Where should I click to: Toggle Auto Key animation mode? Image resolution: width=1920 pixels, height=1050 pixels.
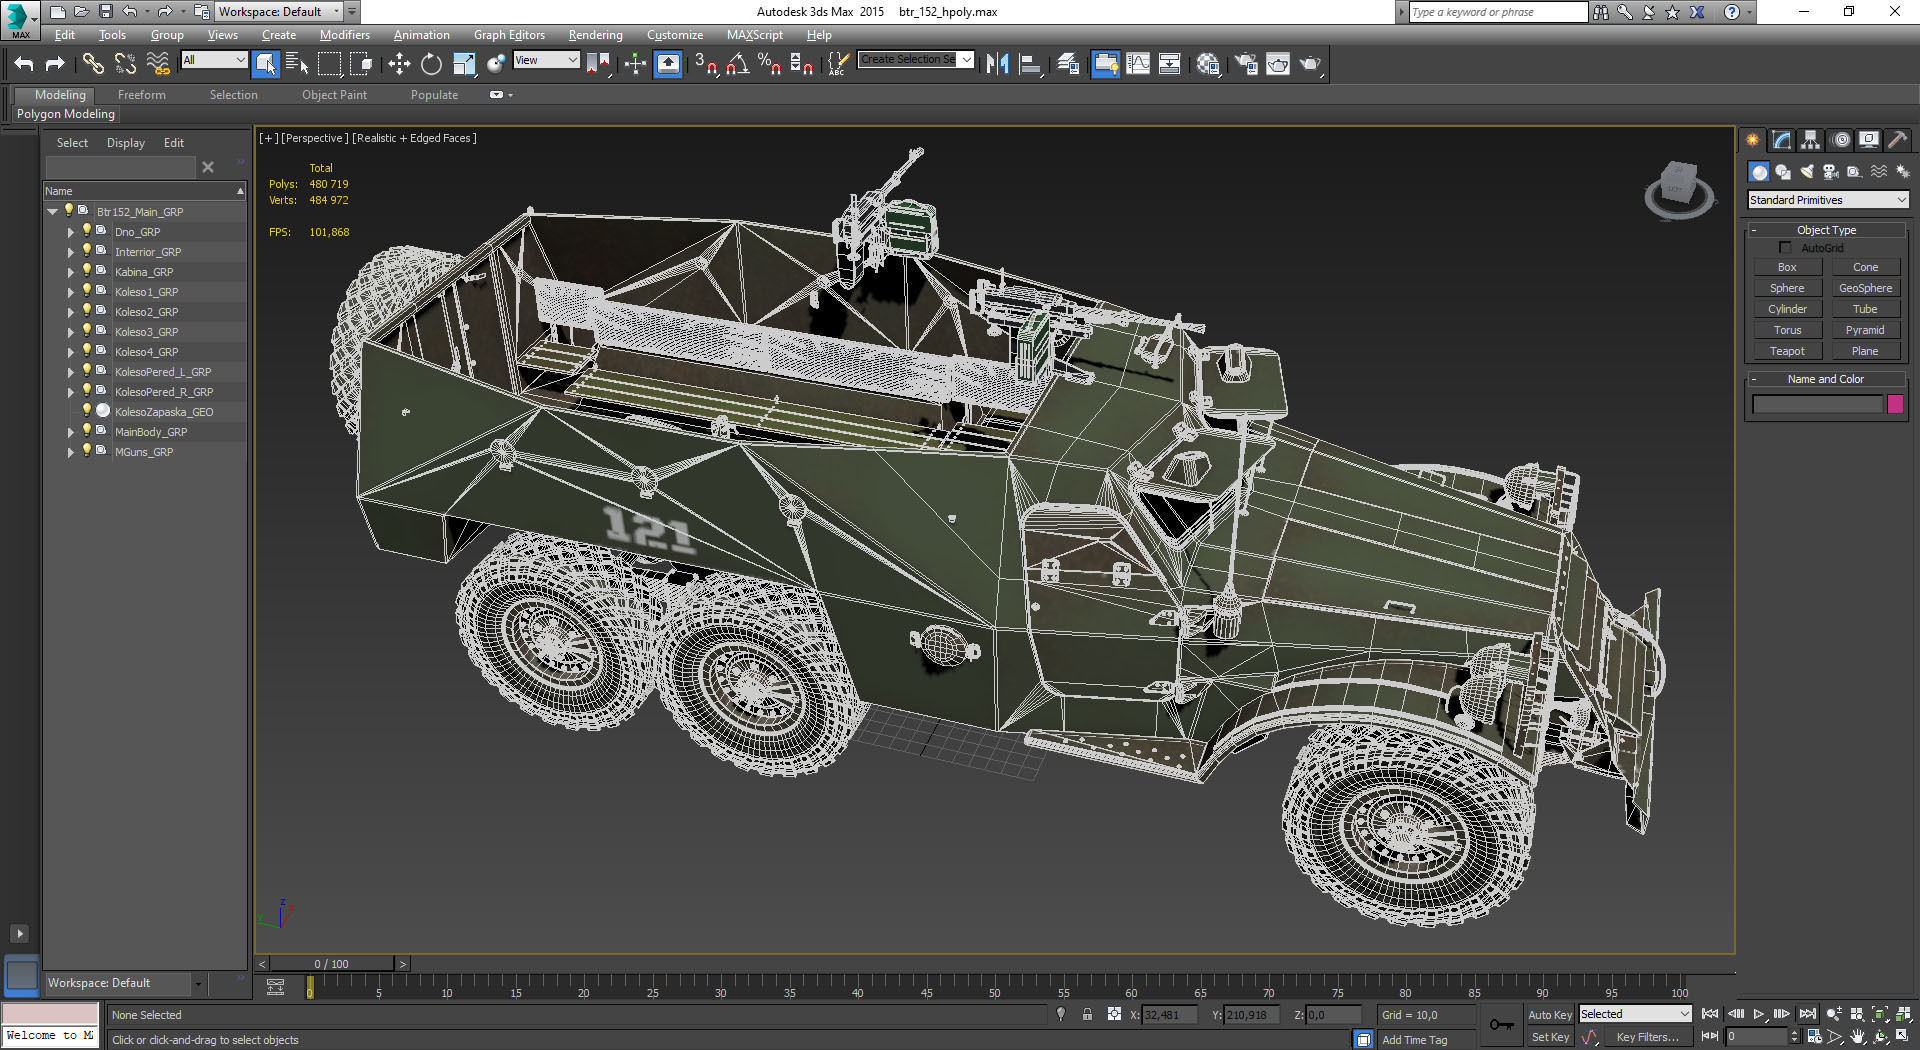point(1550,1015)
